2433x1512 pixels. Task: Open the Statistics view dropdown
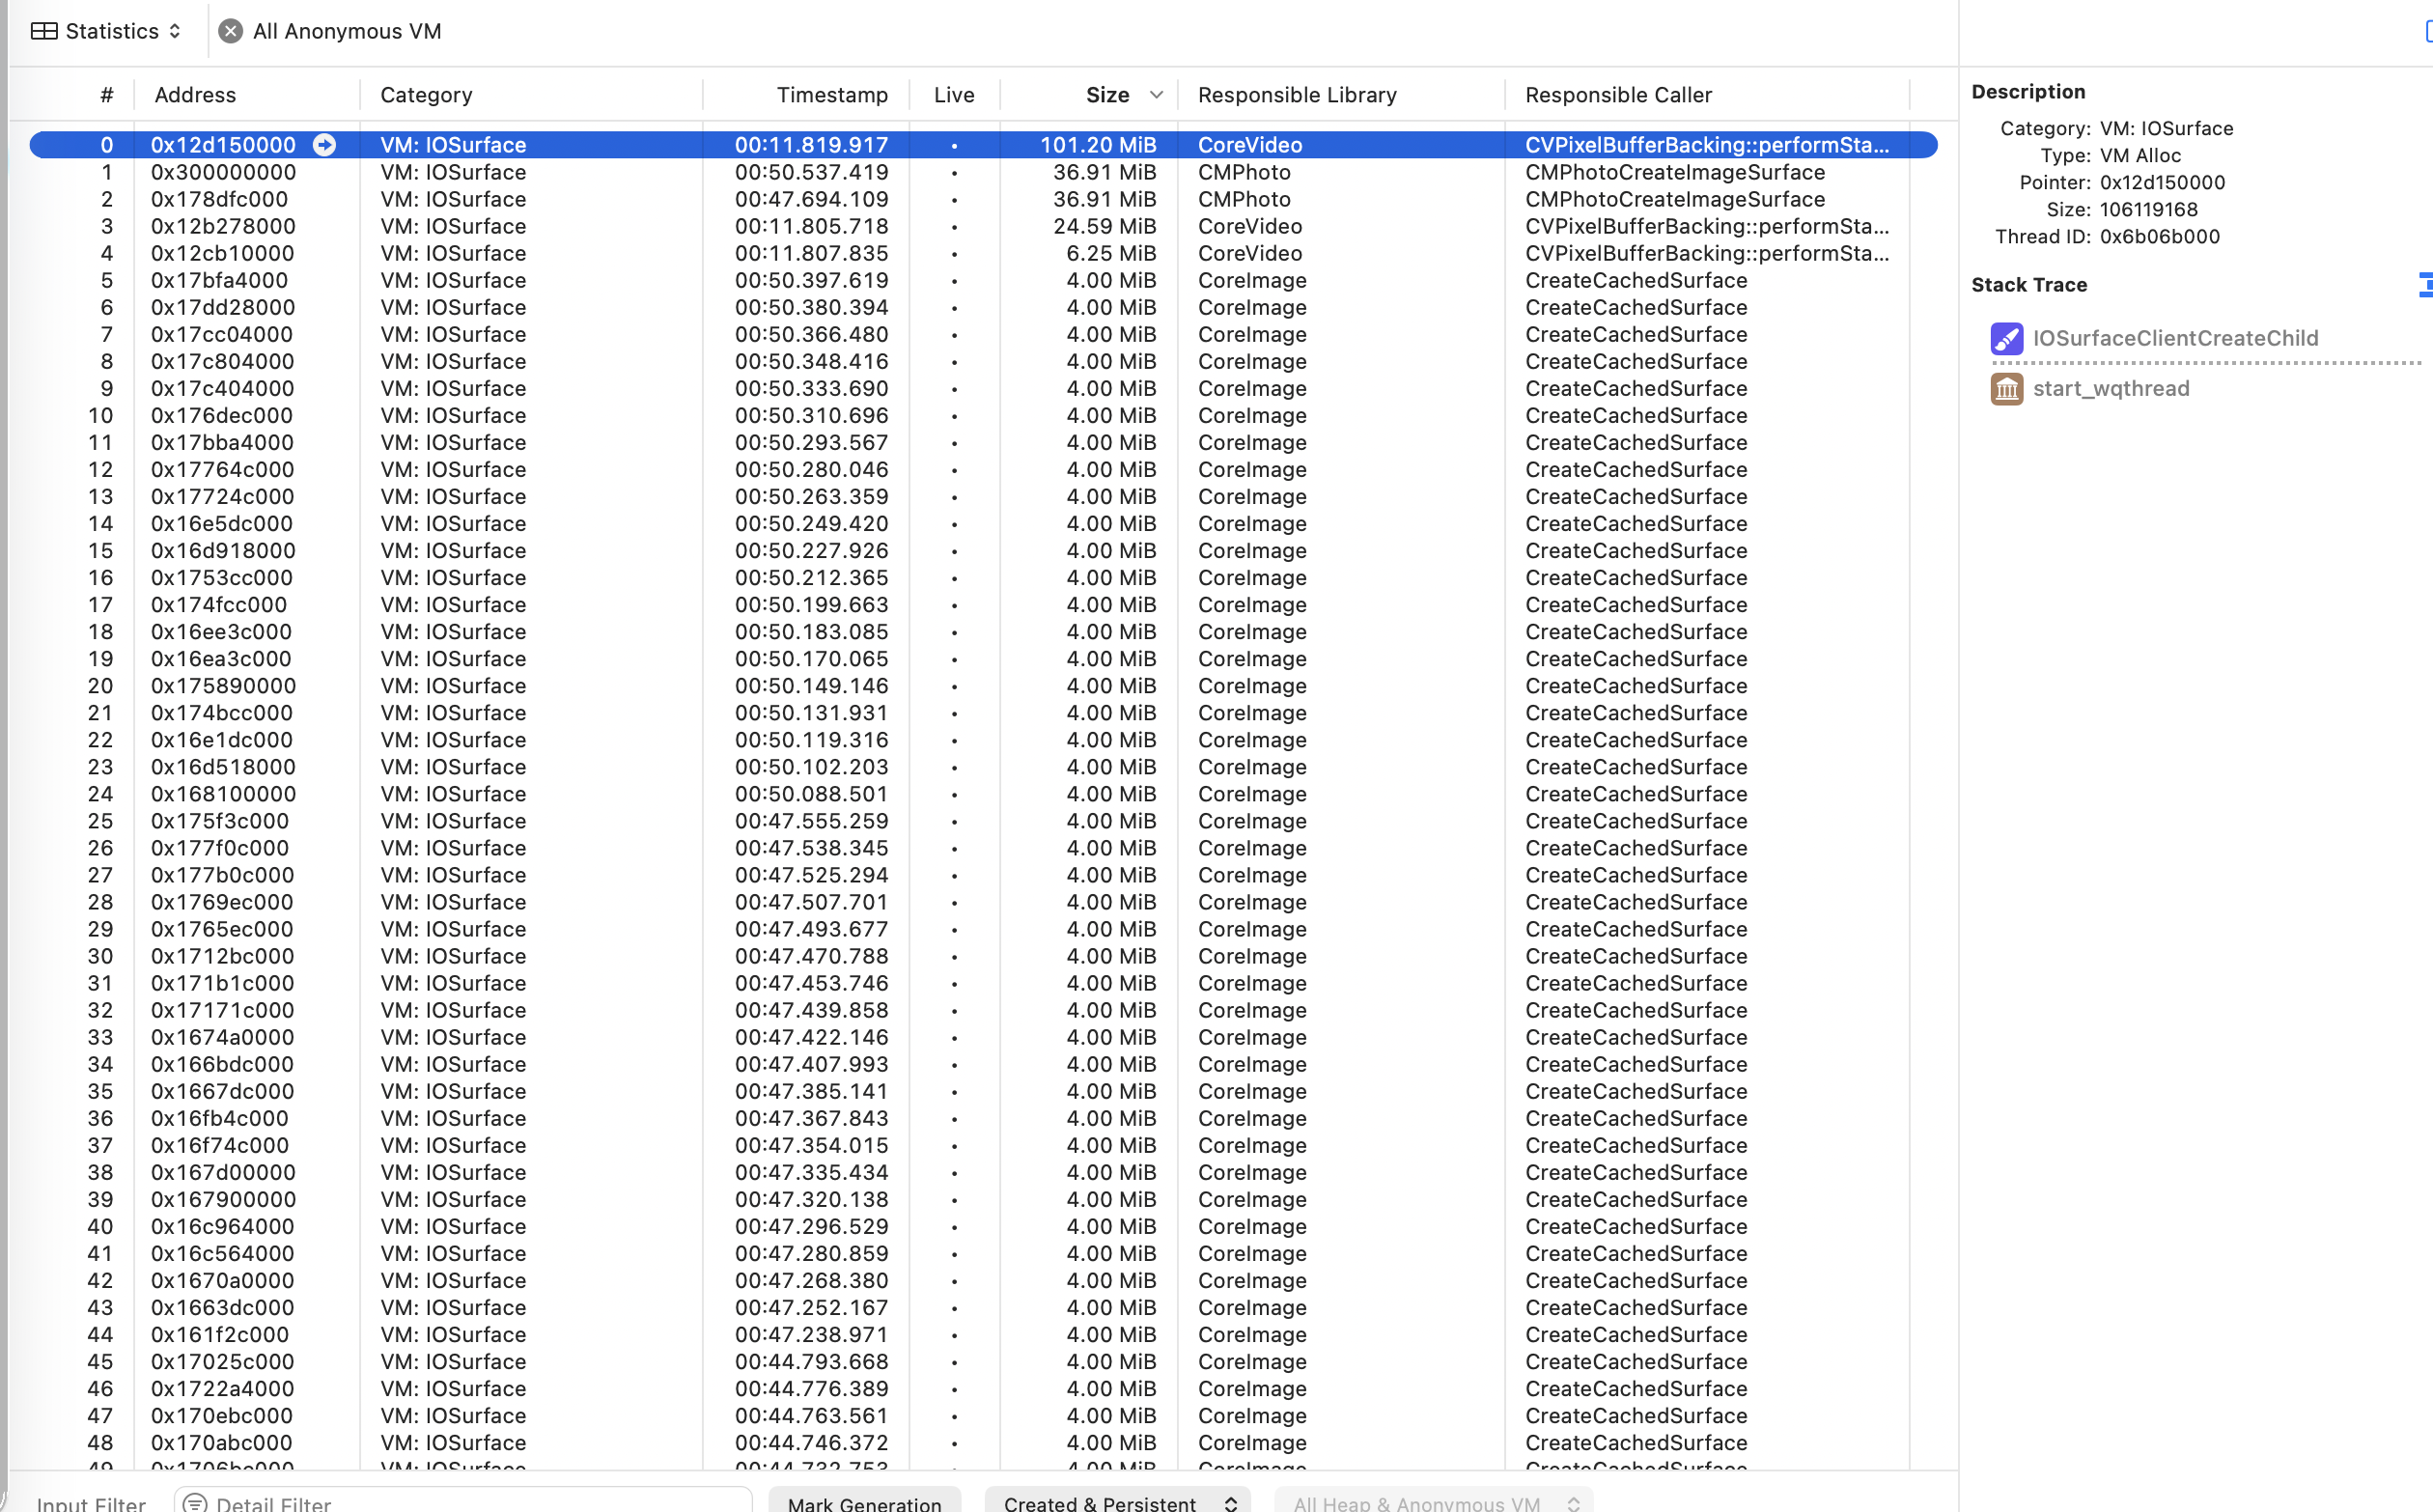pos(110,31)
